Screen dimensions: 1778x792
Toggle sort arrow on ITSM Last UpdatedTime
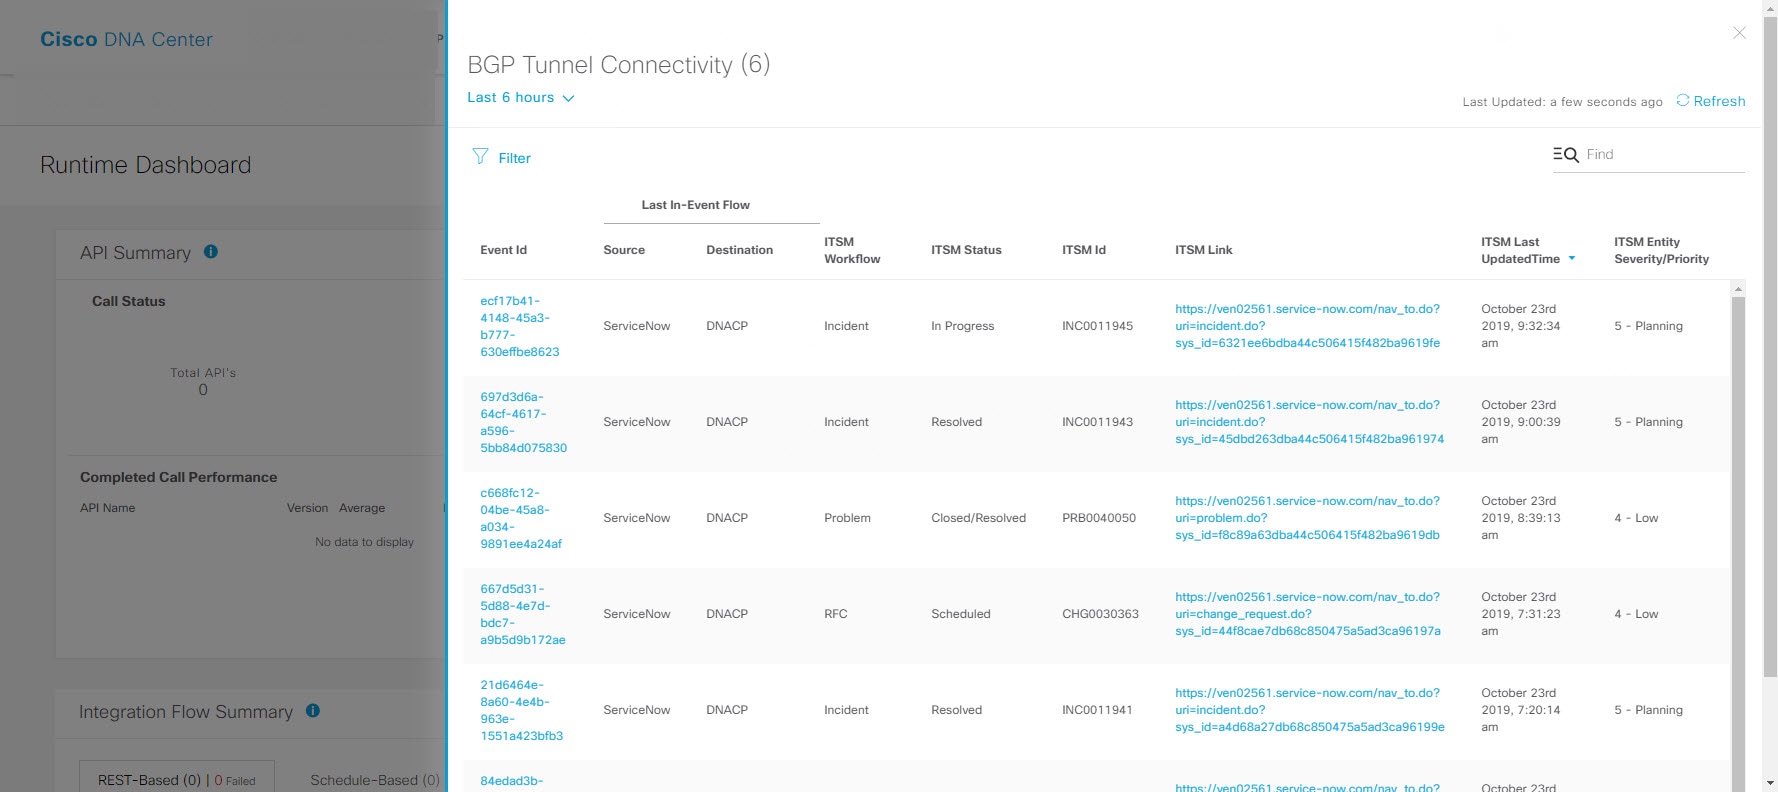pos(1572,259)
